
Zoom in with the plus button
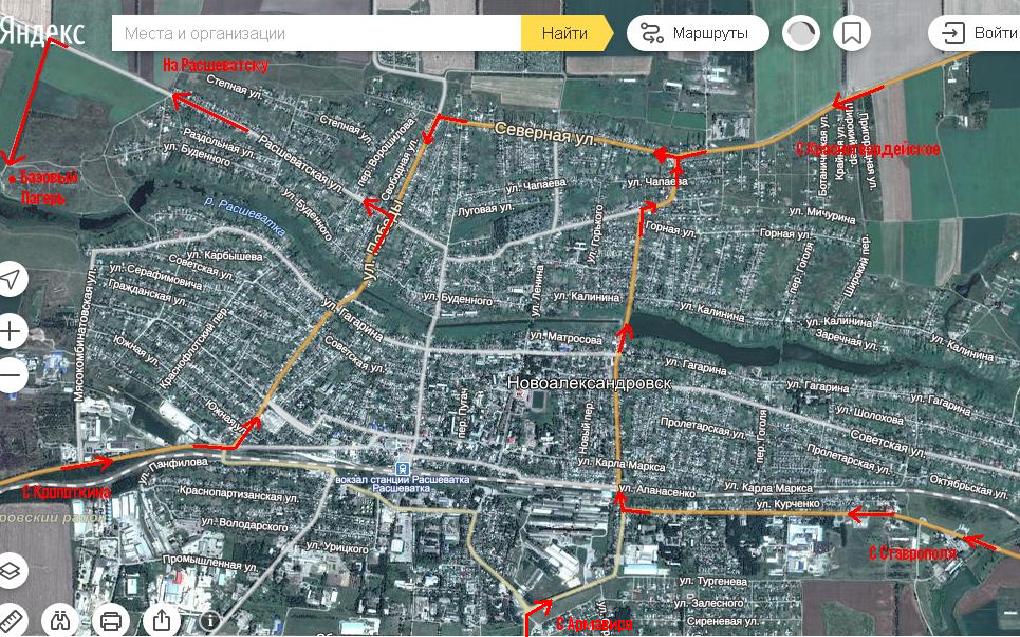(10, 330)
